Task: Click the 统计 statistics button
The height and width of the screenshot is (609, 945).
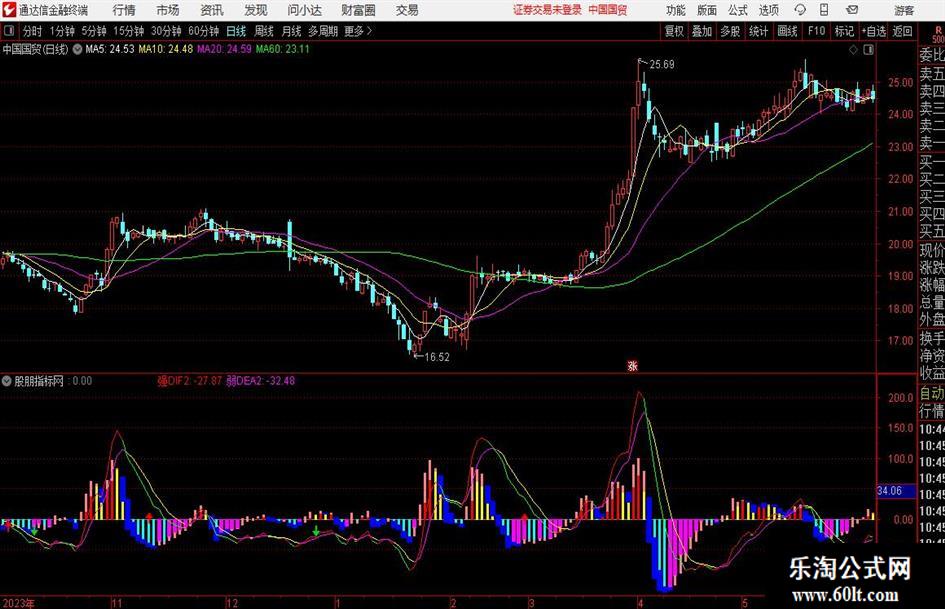Action: (x=758, y=31)
